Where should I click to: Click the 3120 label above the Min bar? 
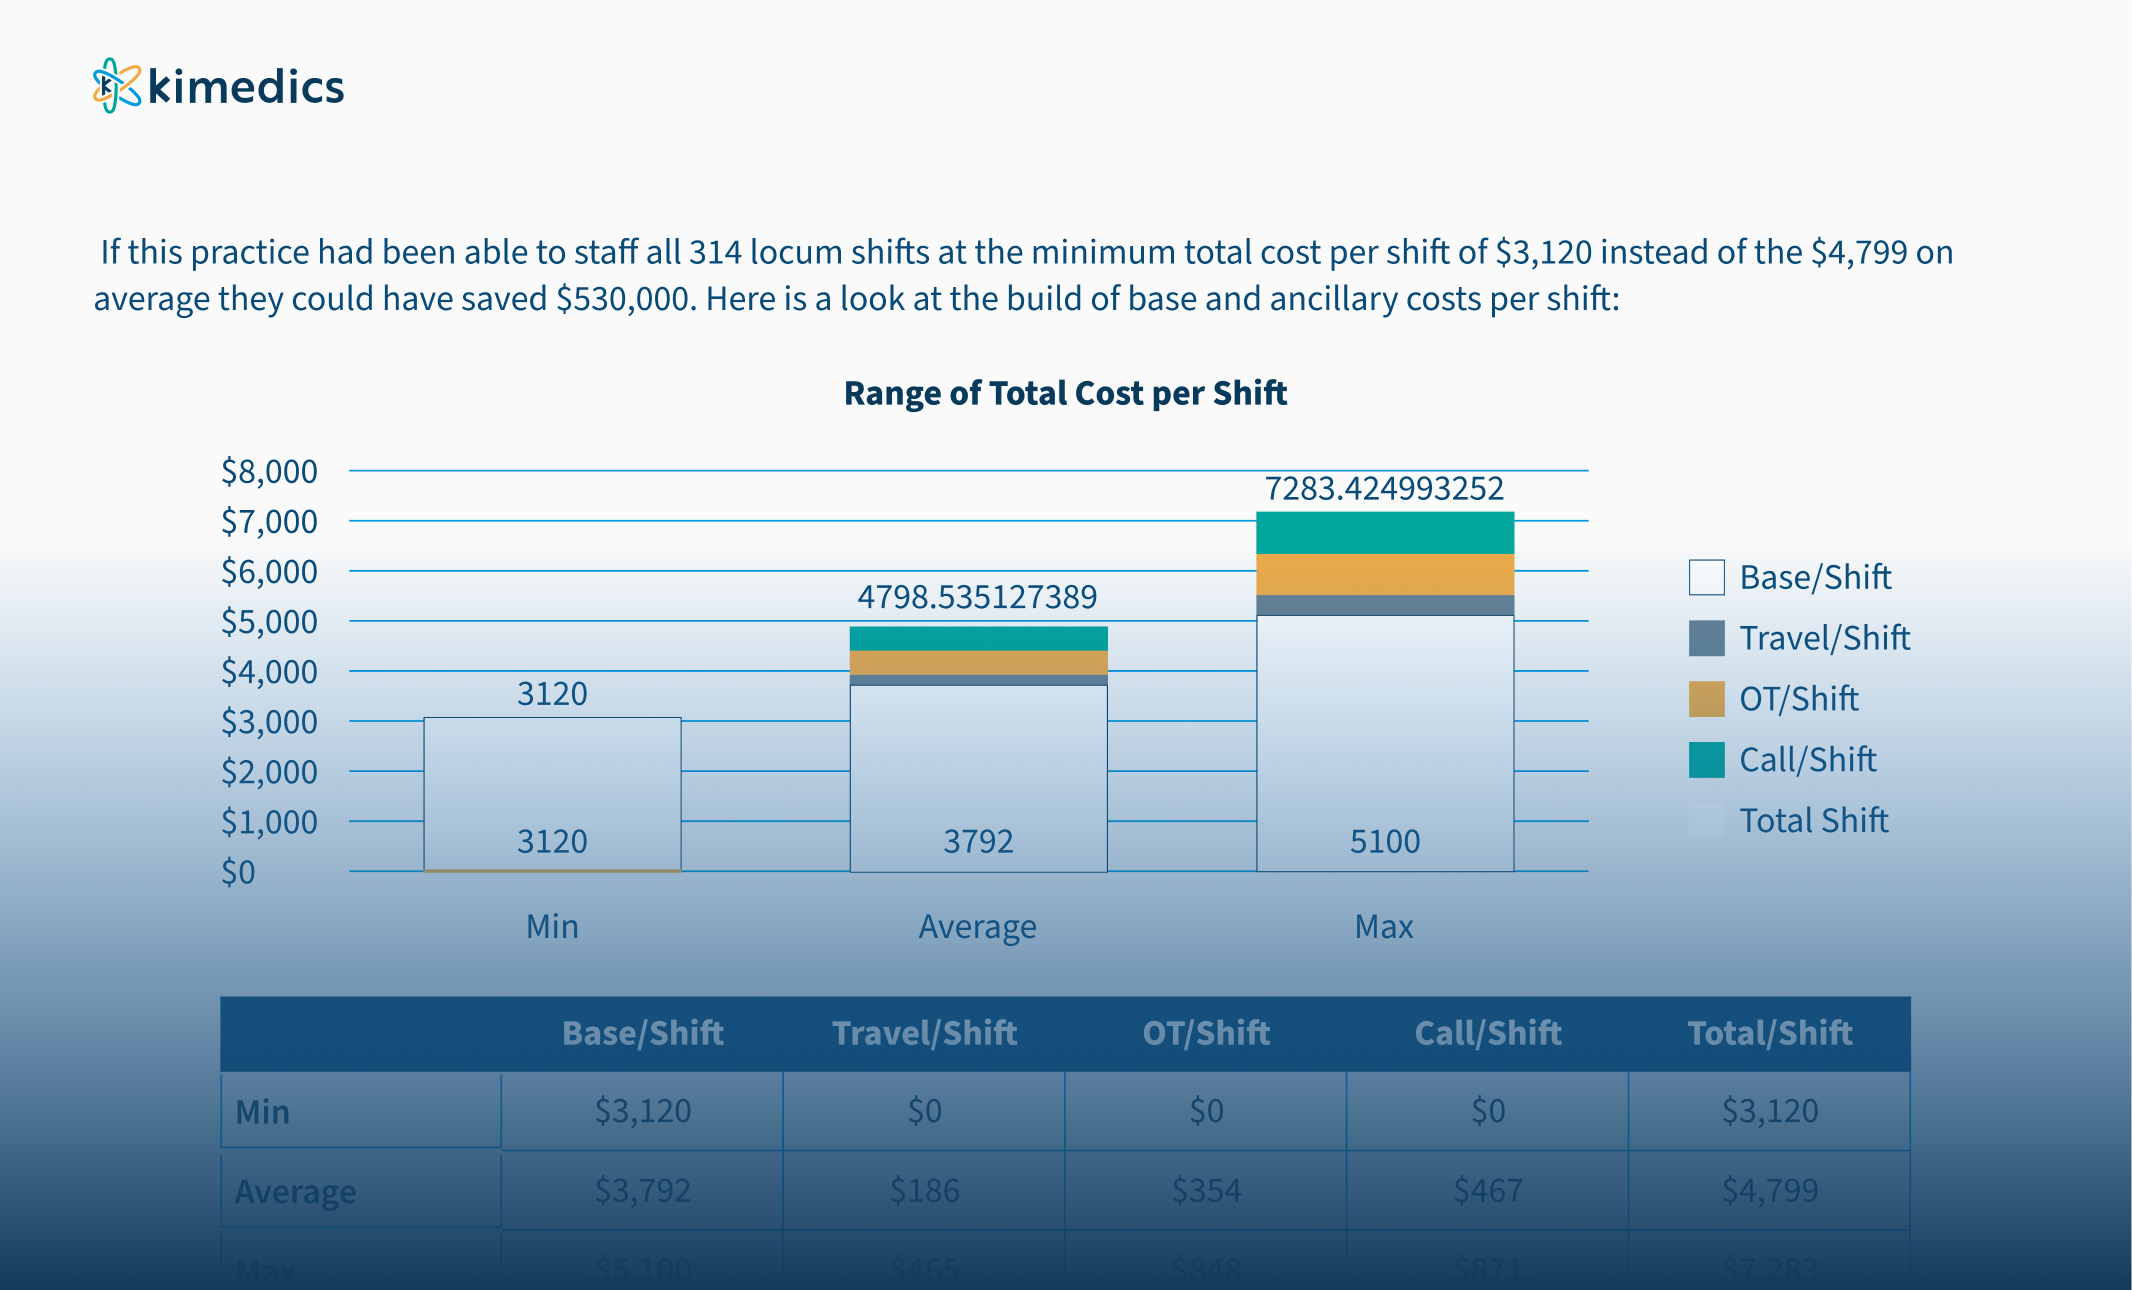tap(552, 693)
